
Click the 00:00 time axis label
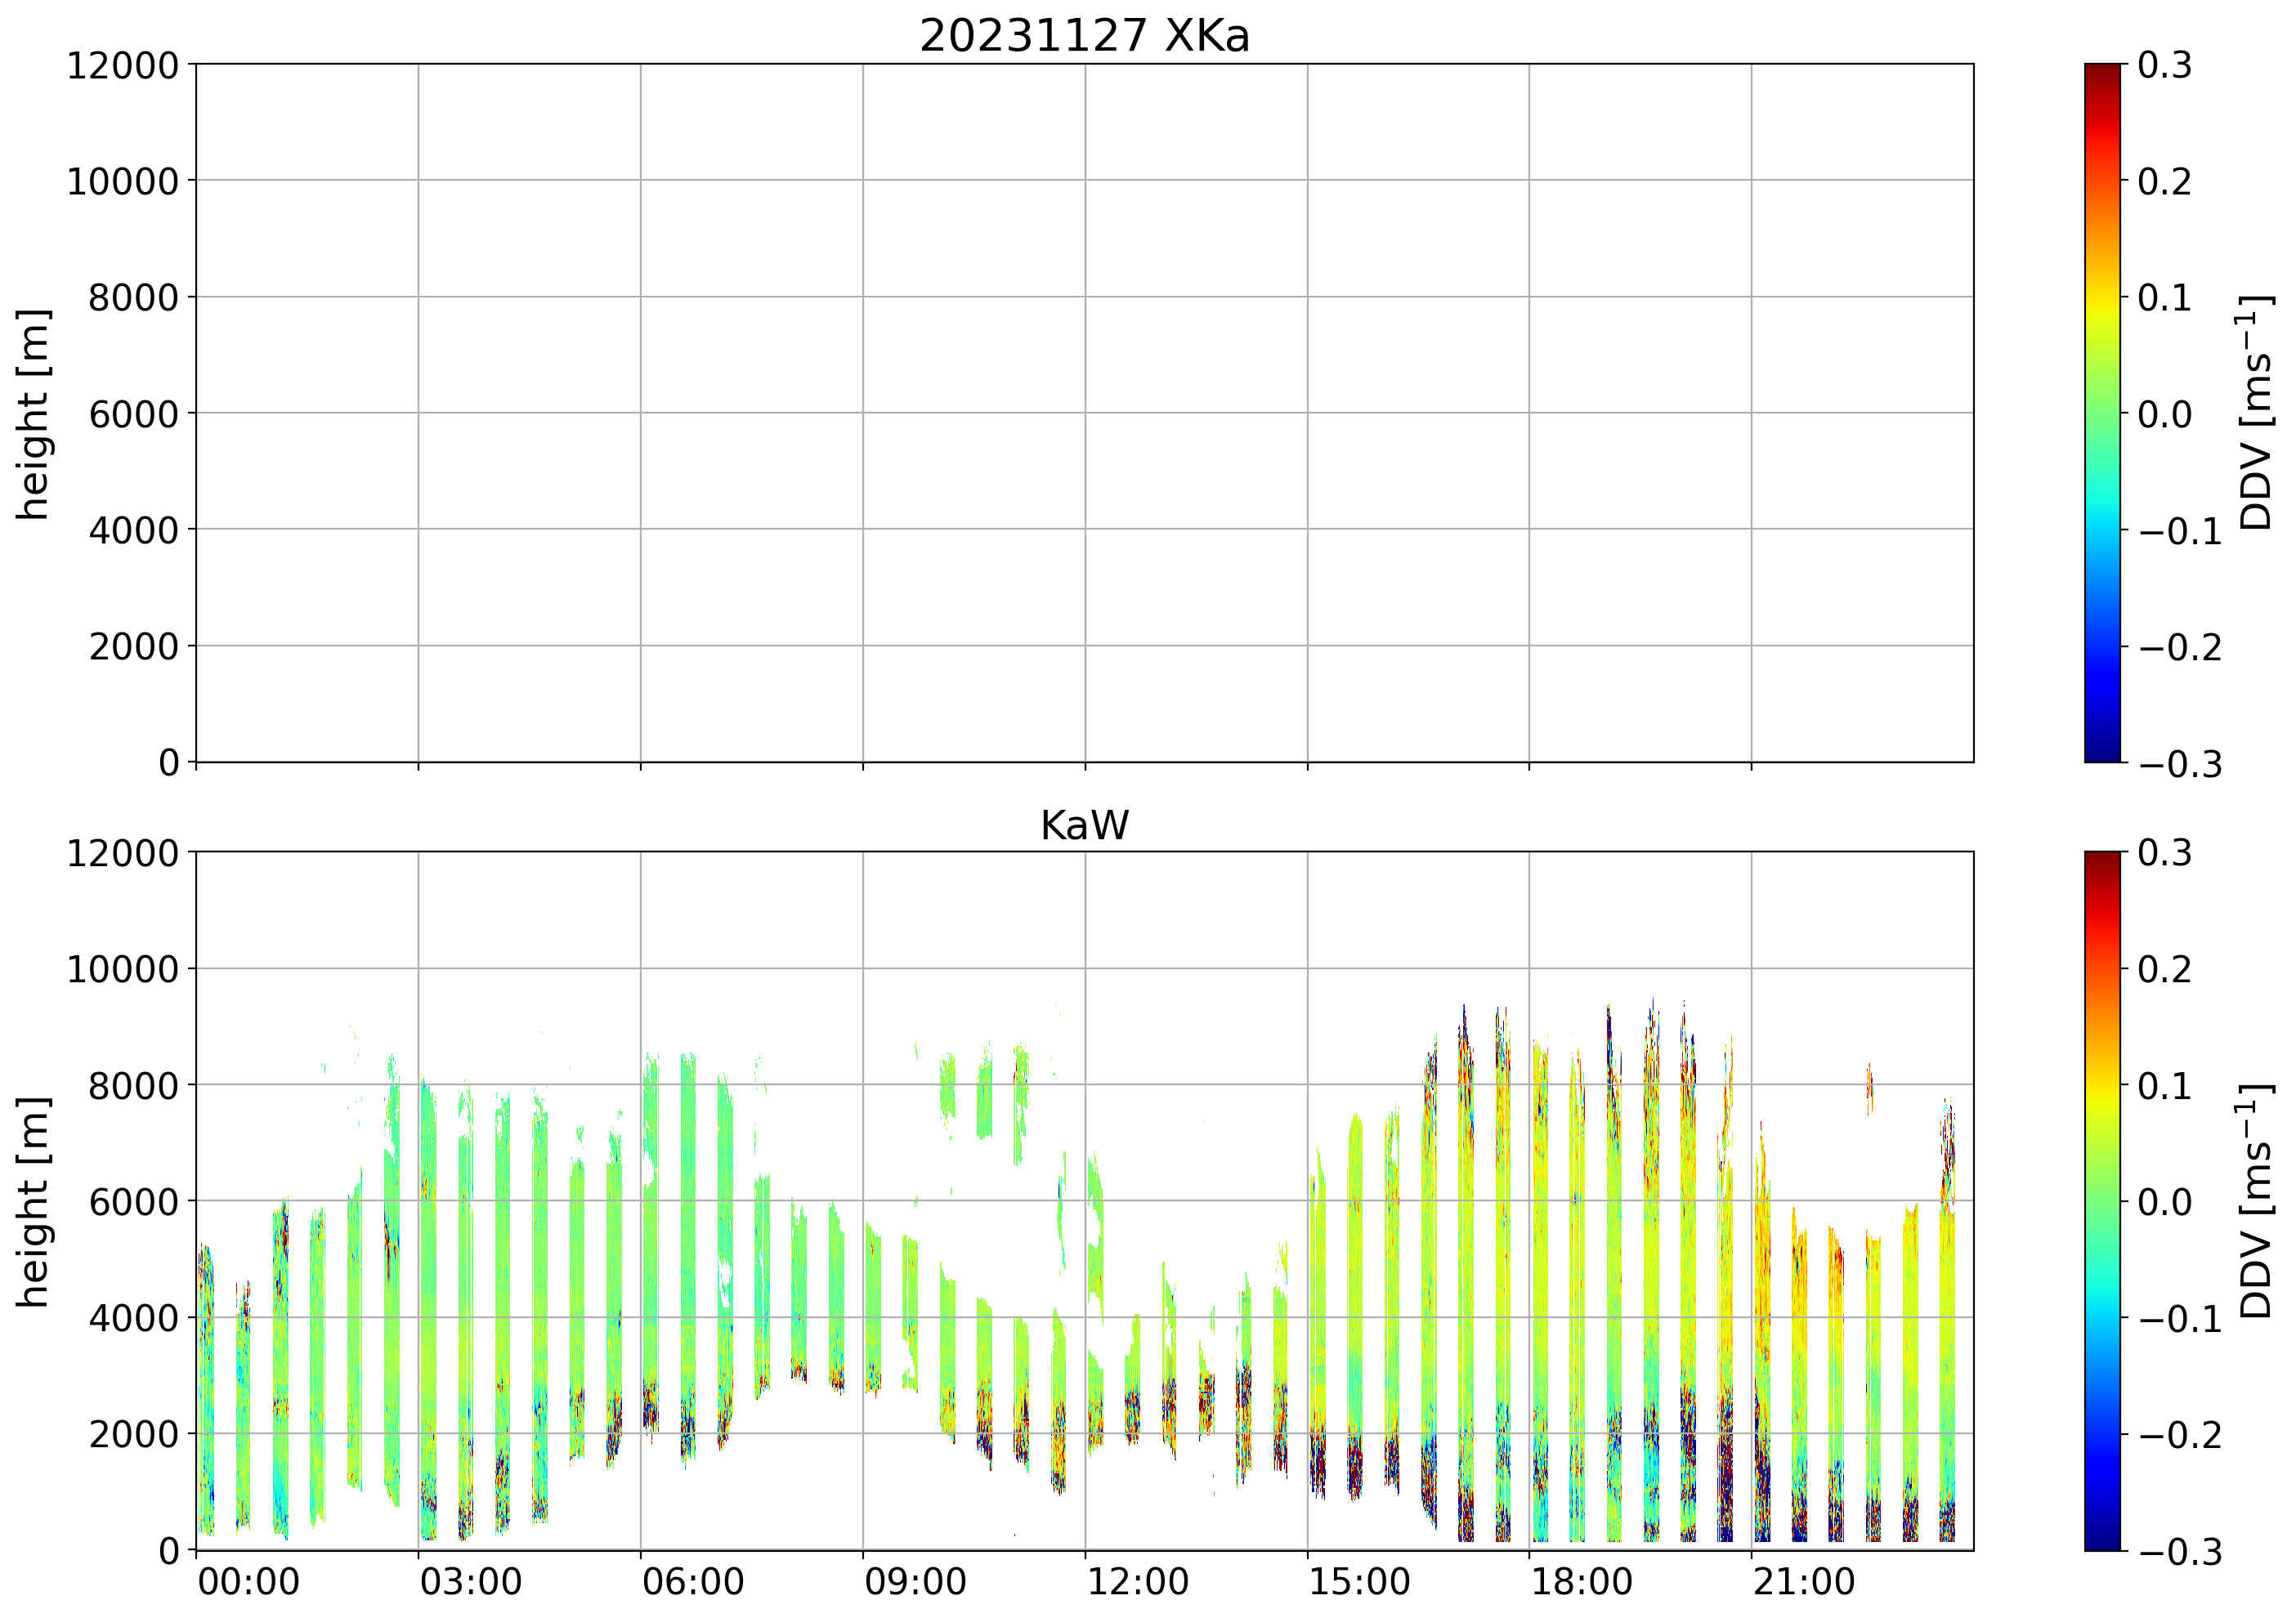(x=248, y=1583)
